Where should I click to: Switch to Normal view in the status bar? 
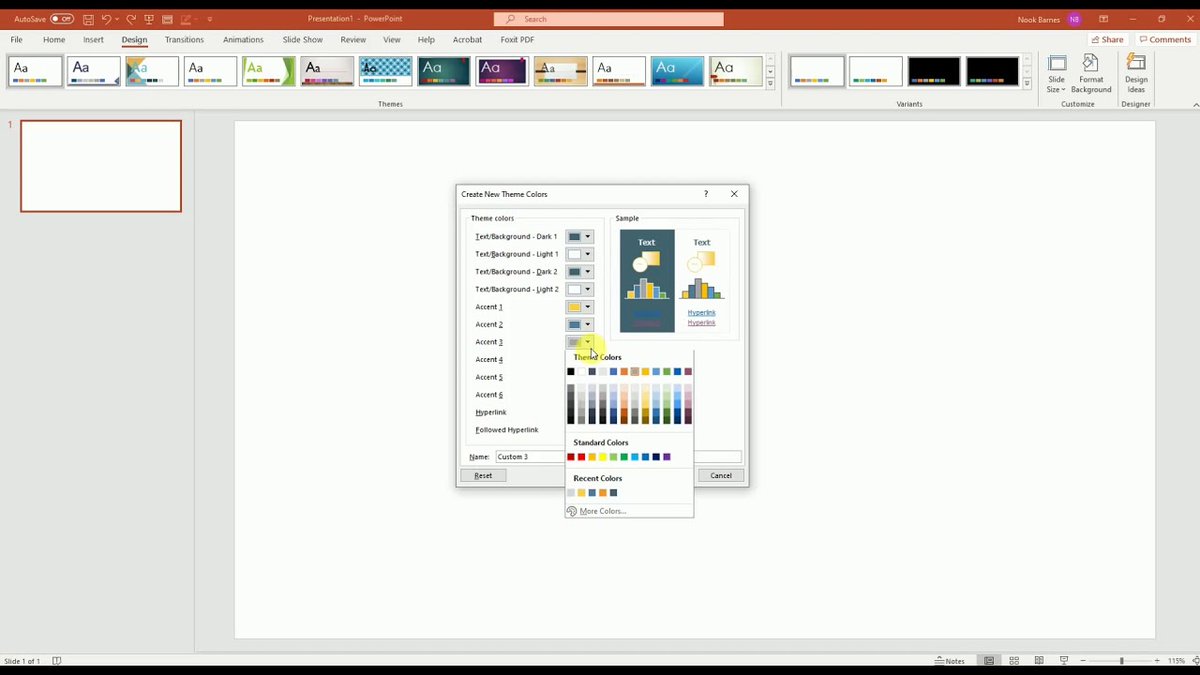[x=989, y=661]
